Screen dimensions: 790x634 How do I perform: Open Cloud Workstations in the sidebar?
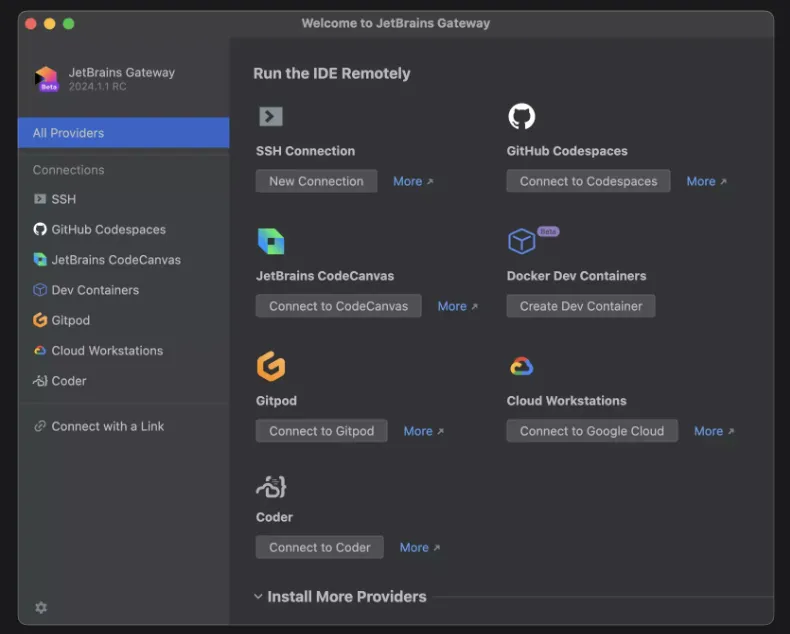[123, 350]
